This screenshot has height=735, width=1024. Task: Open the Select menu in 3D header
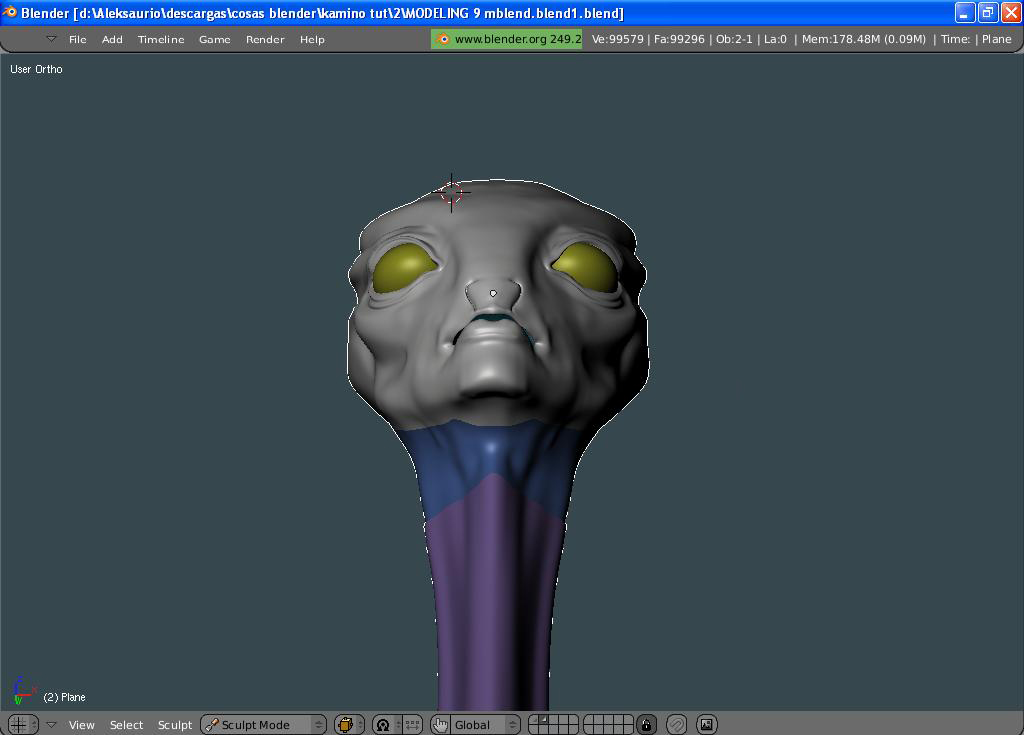pos(126,725)
